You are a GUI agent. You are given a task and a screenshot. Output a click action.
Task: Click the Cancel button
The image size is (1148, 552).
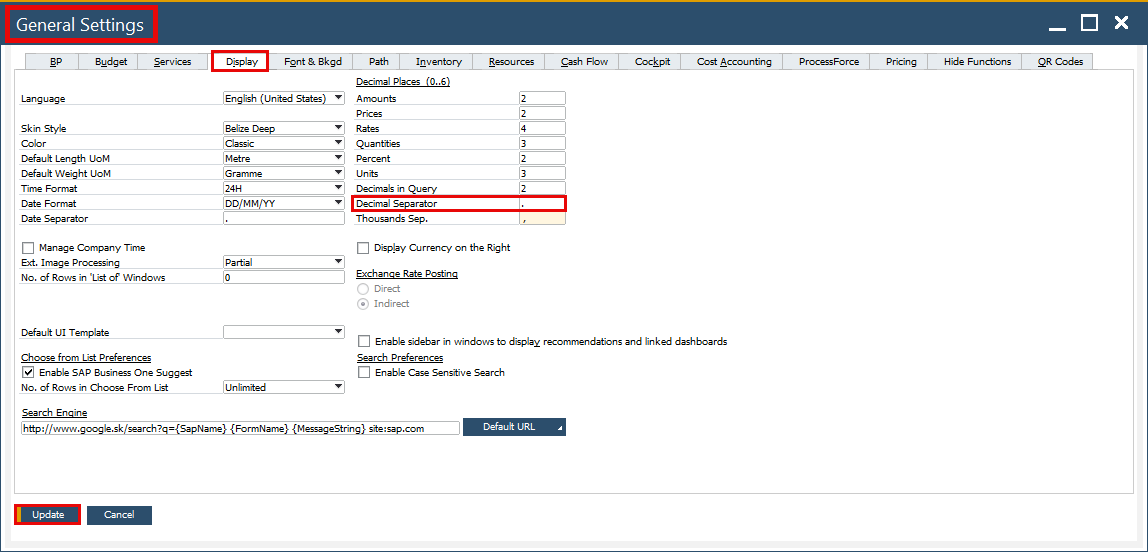[119, 515]
